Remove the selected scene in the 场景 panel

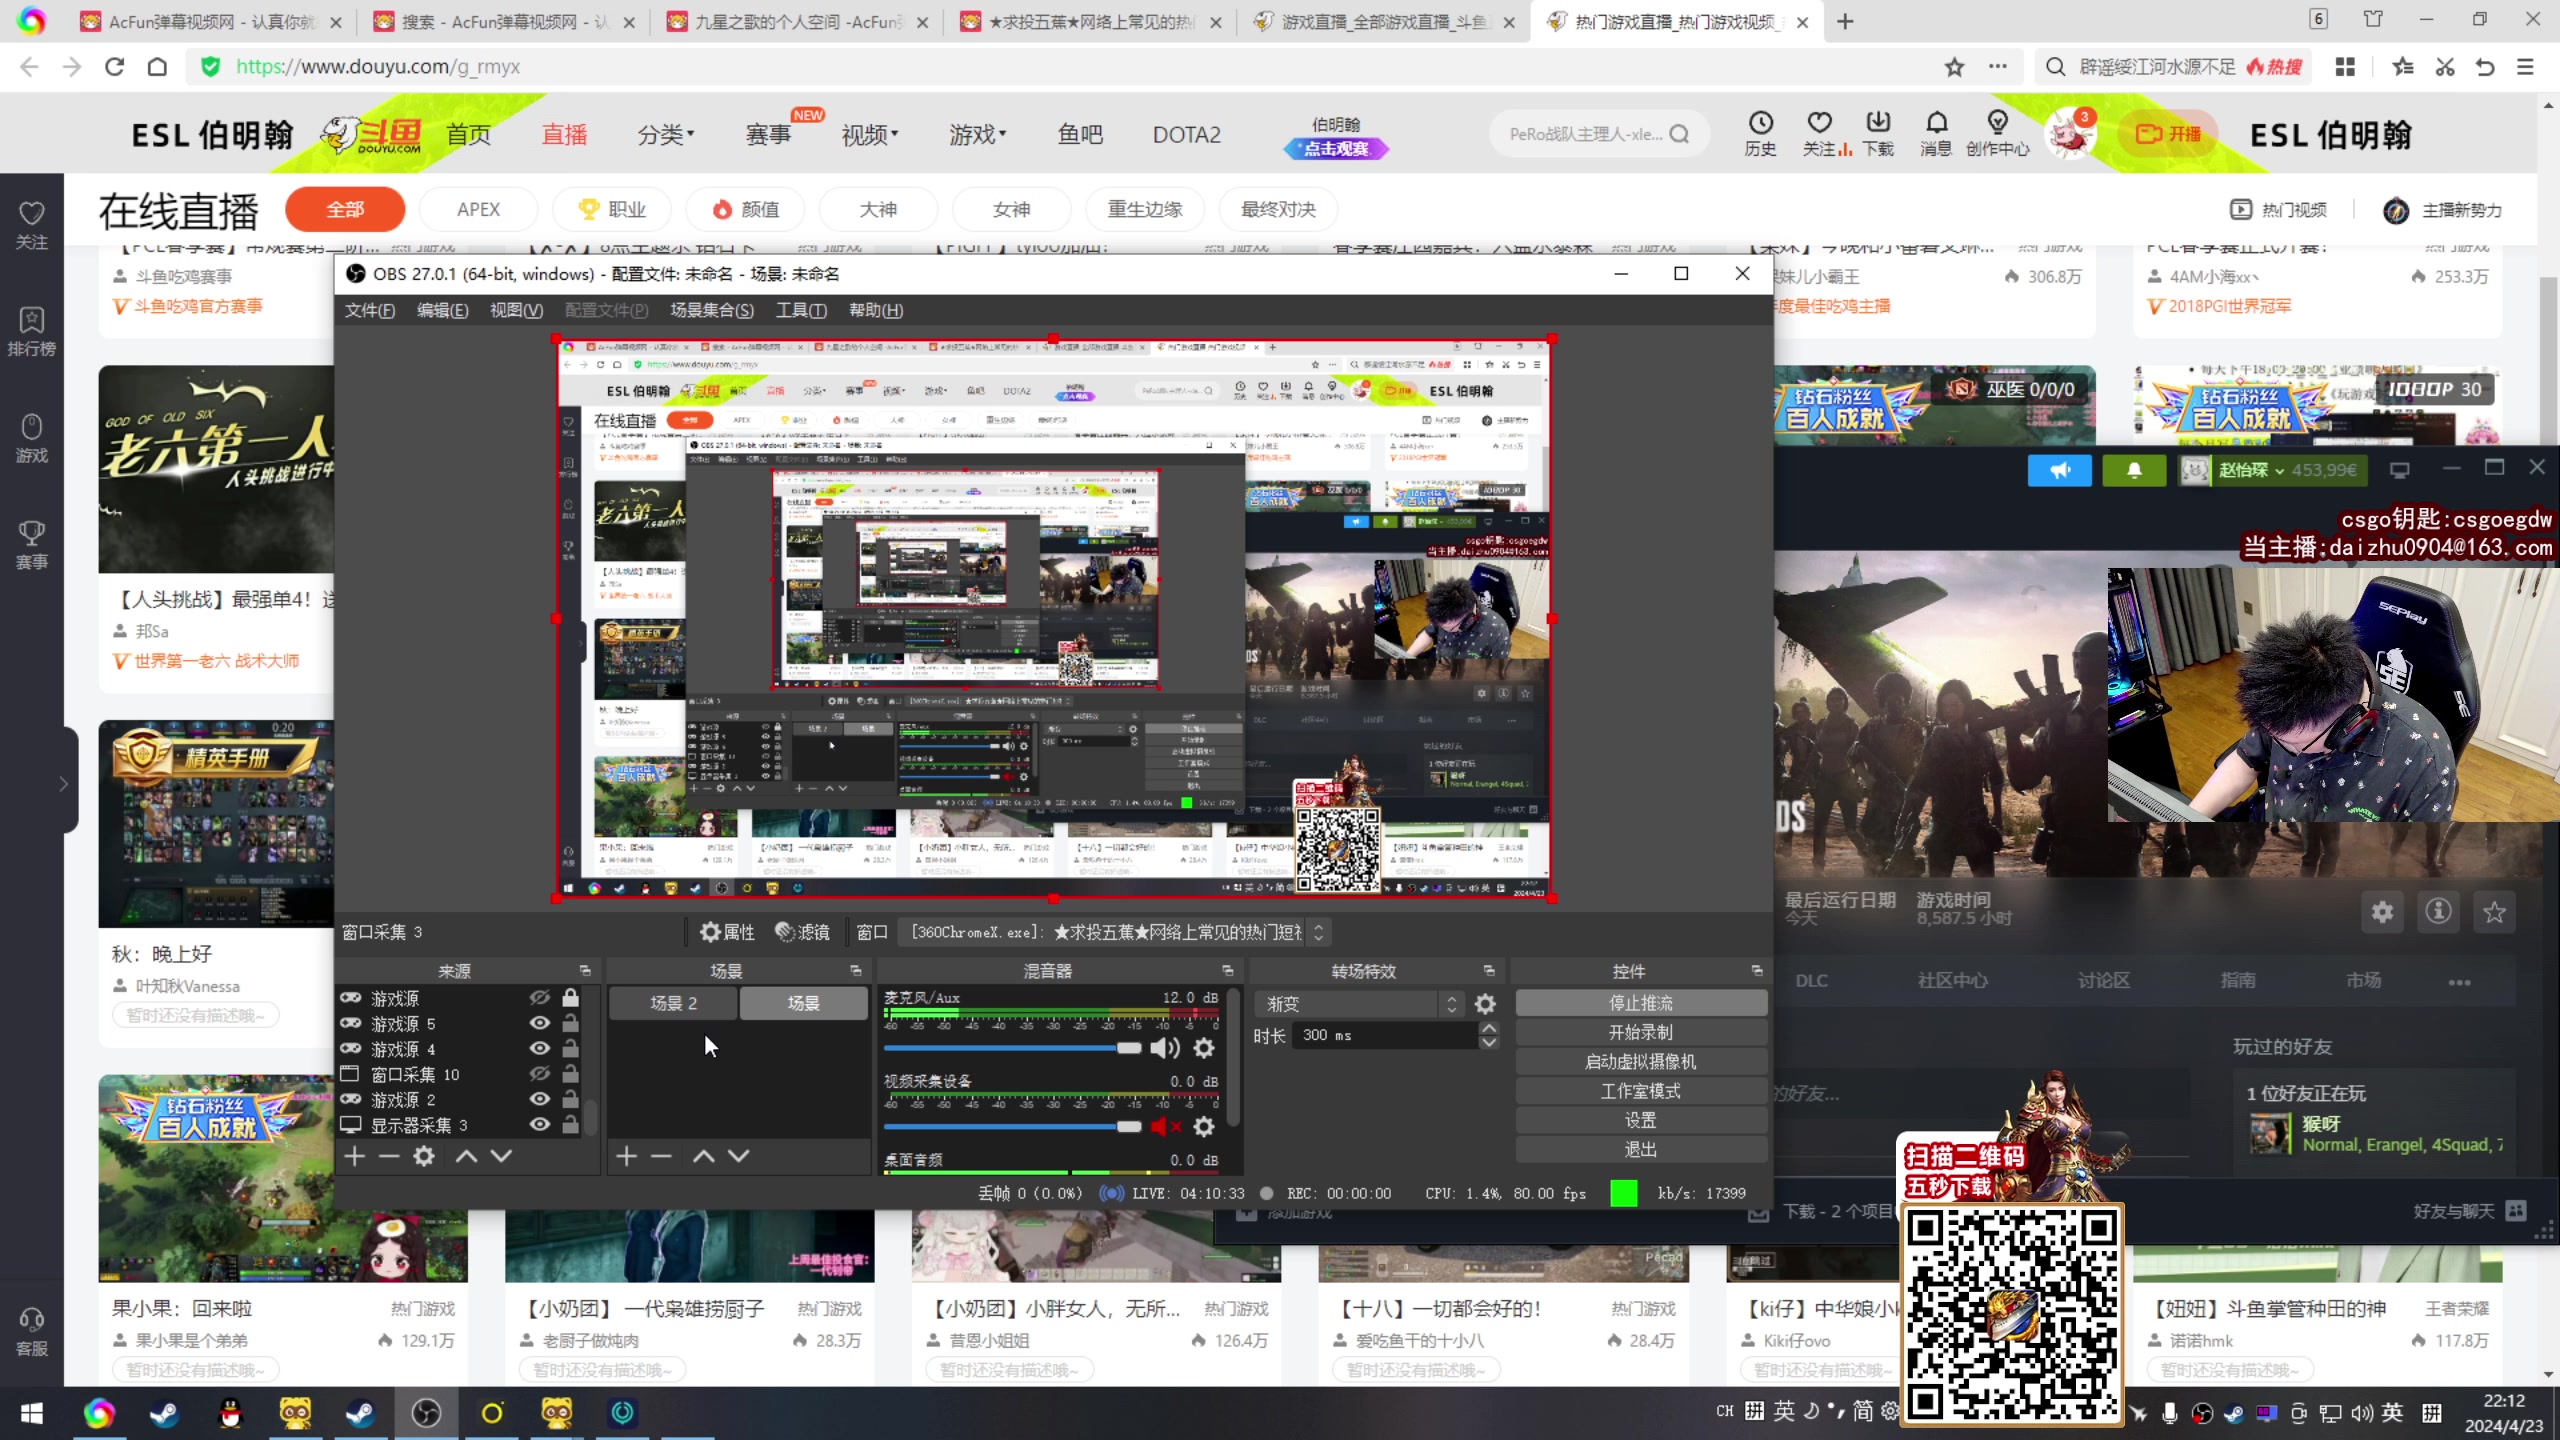661,1156
